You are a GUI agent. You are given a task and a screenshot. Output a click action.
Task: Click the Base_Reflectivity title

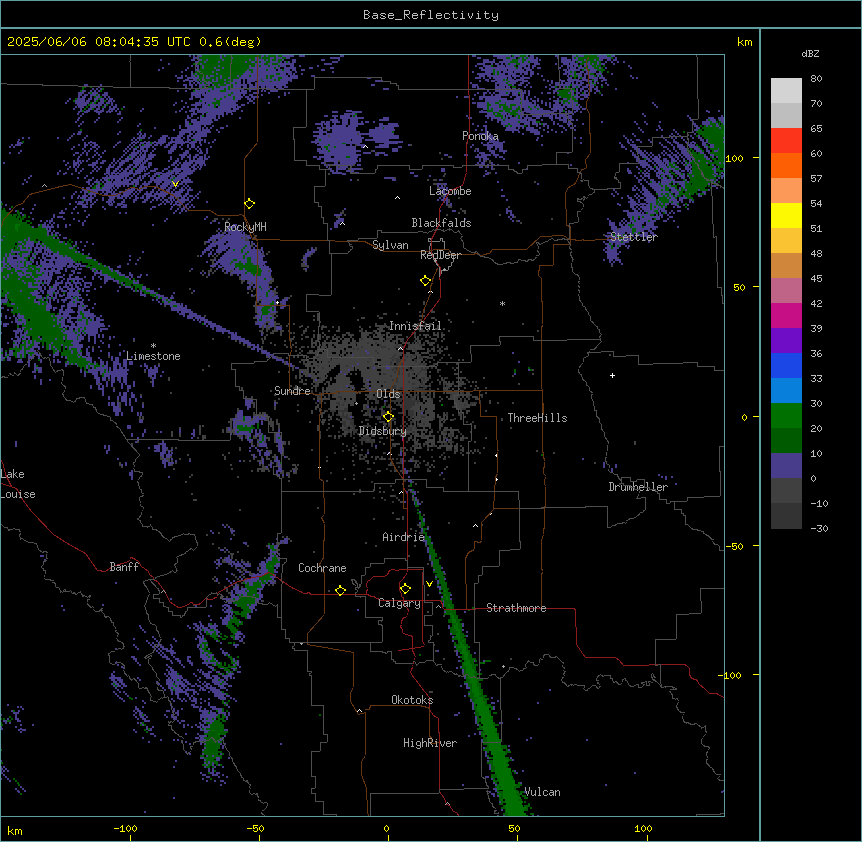pyautogui.click(x=431, y=15)
